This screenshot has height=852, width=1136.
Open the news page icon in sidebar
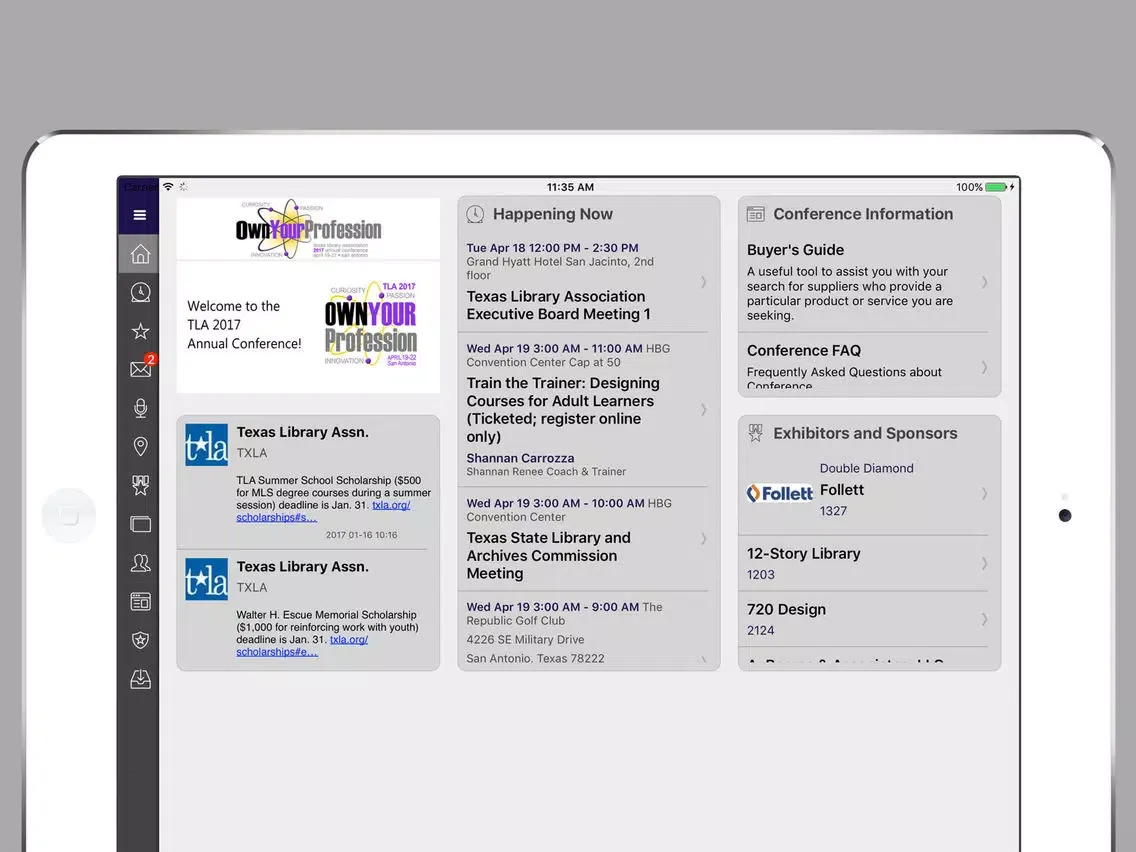(x=141, y=601)
